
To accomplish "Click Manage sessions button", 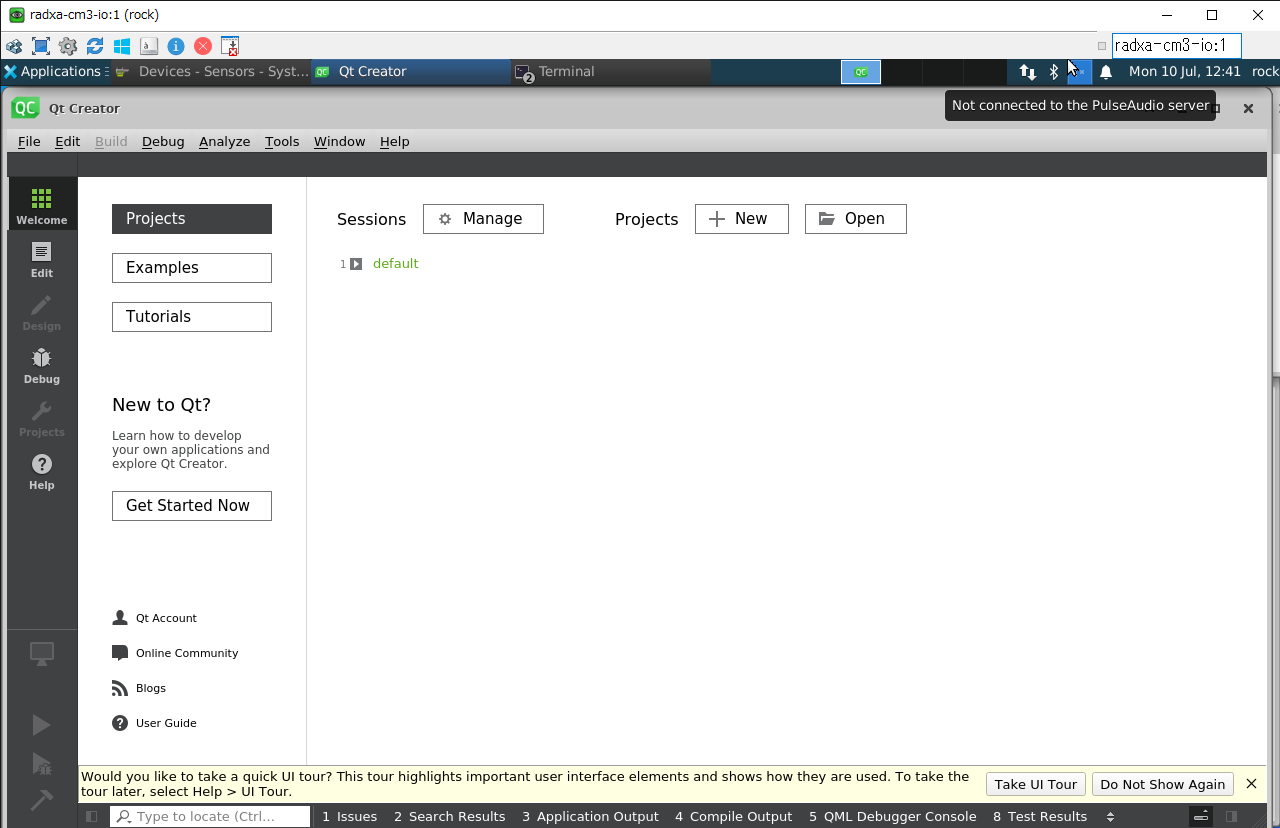I will coord(483,219).
